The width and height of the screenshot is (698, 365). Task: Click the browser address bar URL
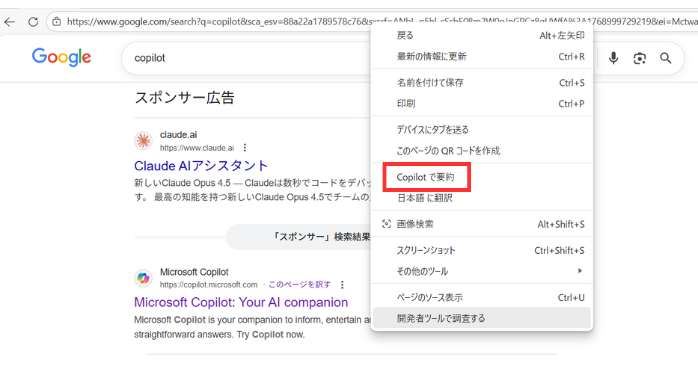click(381, 21)
